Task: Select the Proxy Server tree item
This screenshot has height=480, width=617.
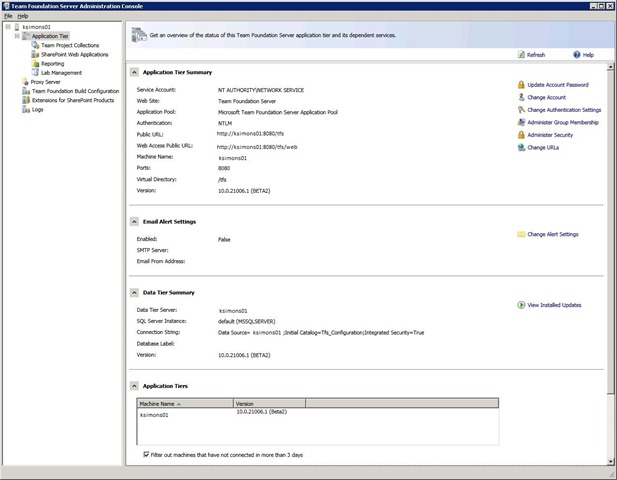Action: point(46,82)
